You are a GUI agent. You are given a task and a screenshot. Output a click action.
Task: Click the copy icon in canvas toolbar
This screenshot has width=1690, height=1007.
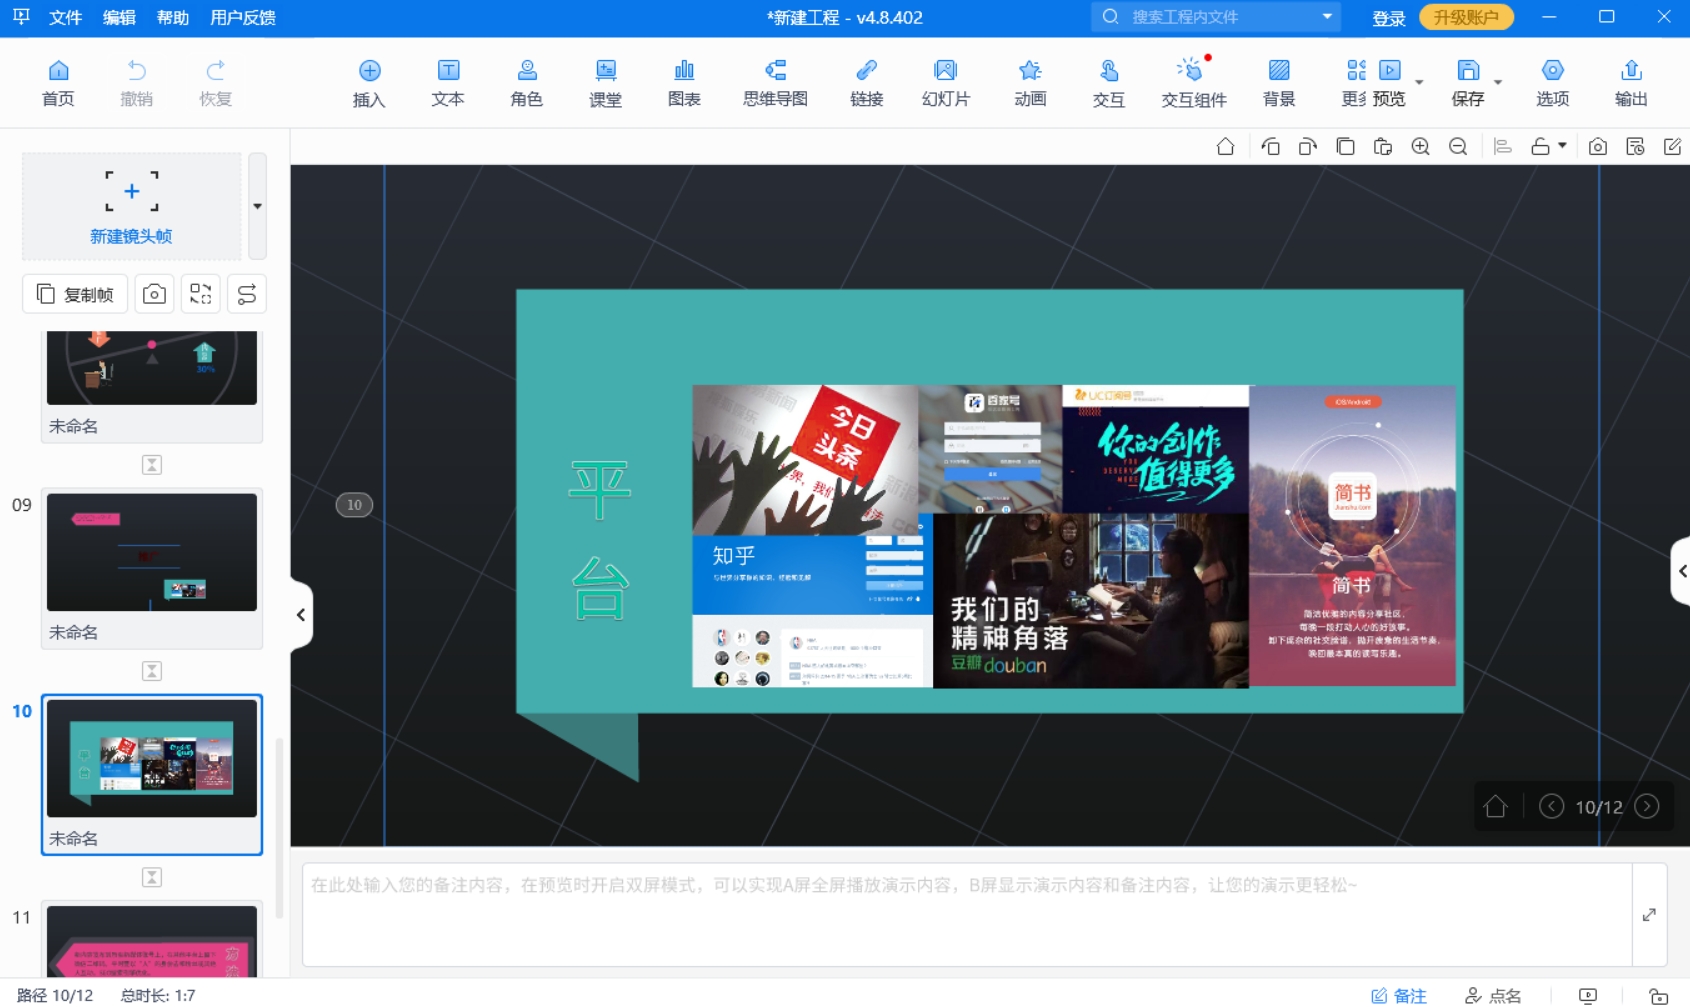pos(1345,147)
